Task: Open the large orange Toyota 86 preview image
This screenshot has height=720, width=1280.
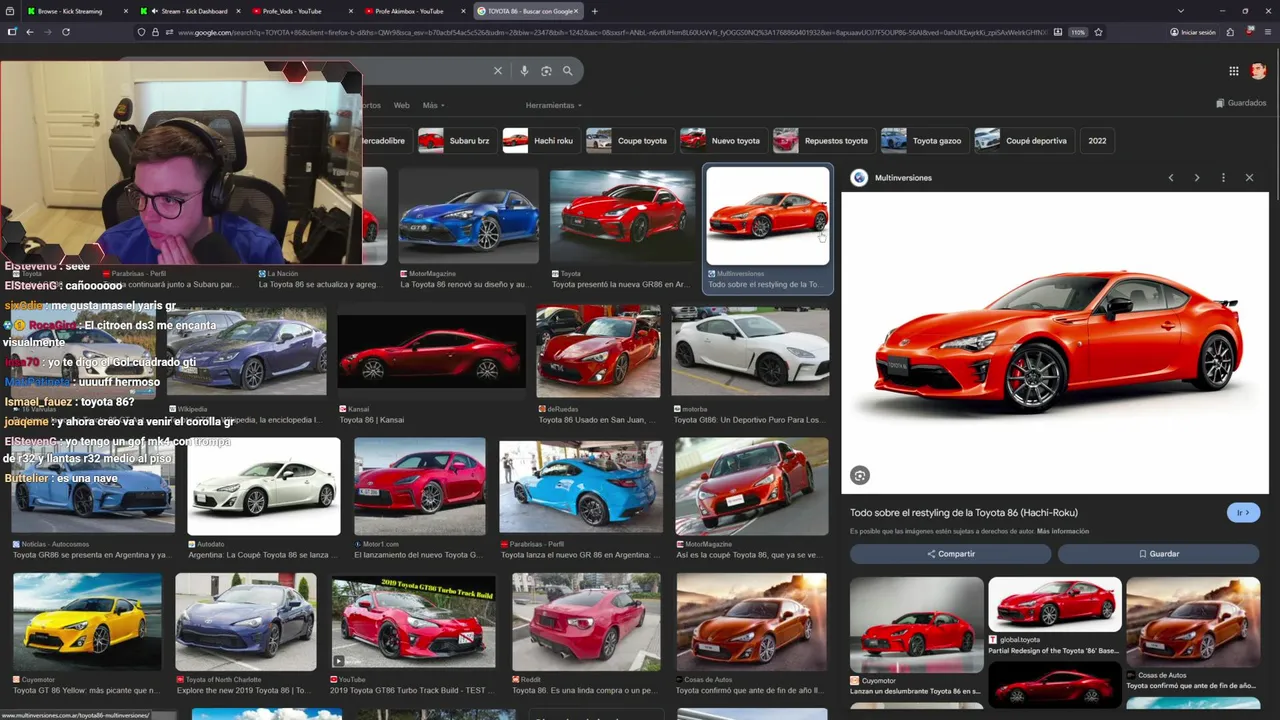Action: tap(1054, 343)
